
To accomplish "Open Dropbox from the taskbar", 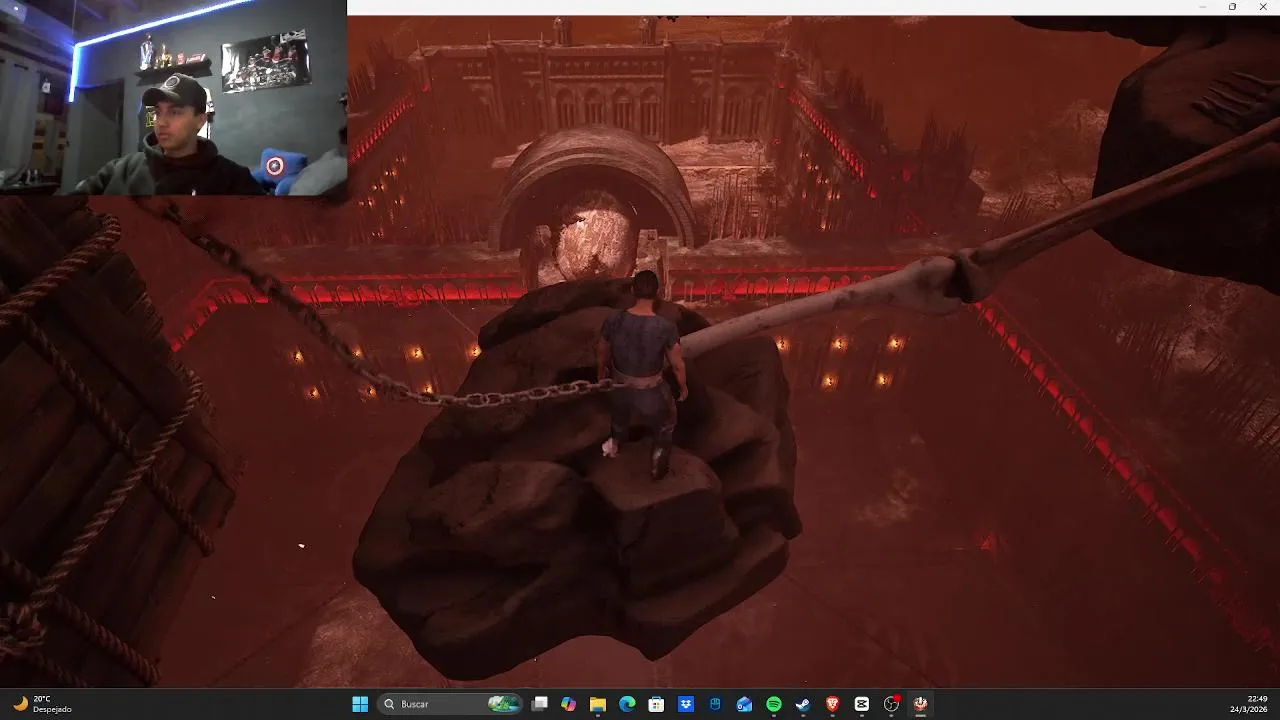I will click(x=686, y=704).
